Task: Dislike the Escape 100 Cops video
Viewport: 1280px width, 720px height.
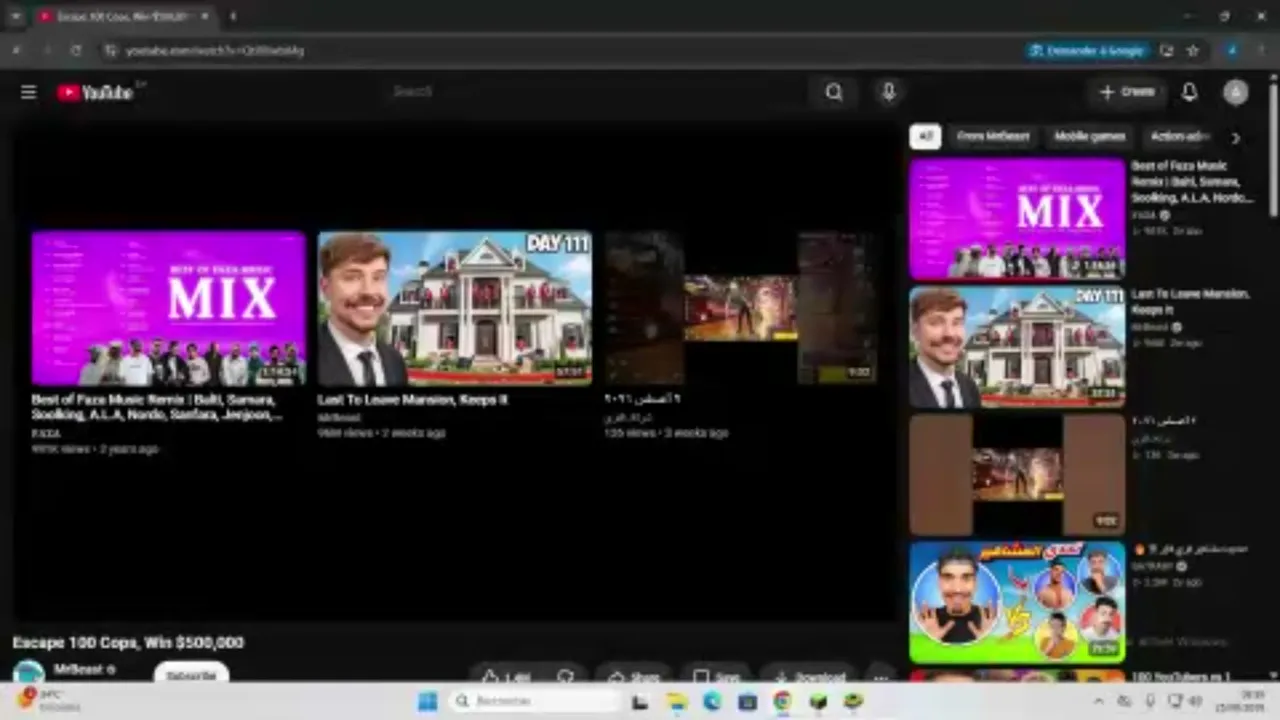Action: pyautogui.click(x=565, y=676)
